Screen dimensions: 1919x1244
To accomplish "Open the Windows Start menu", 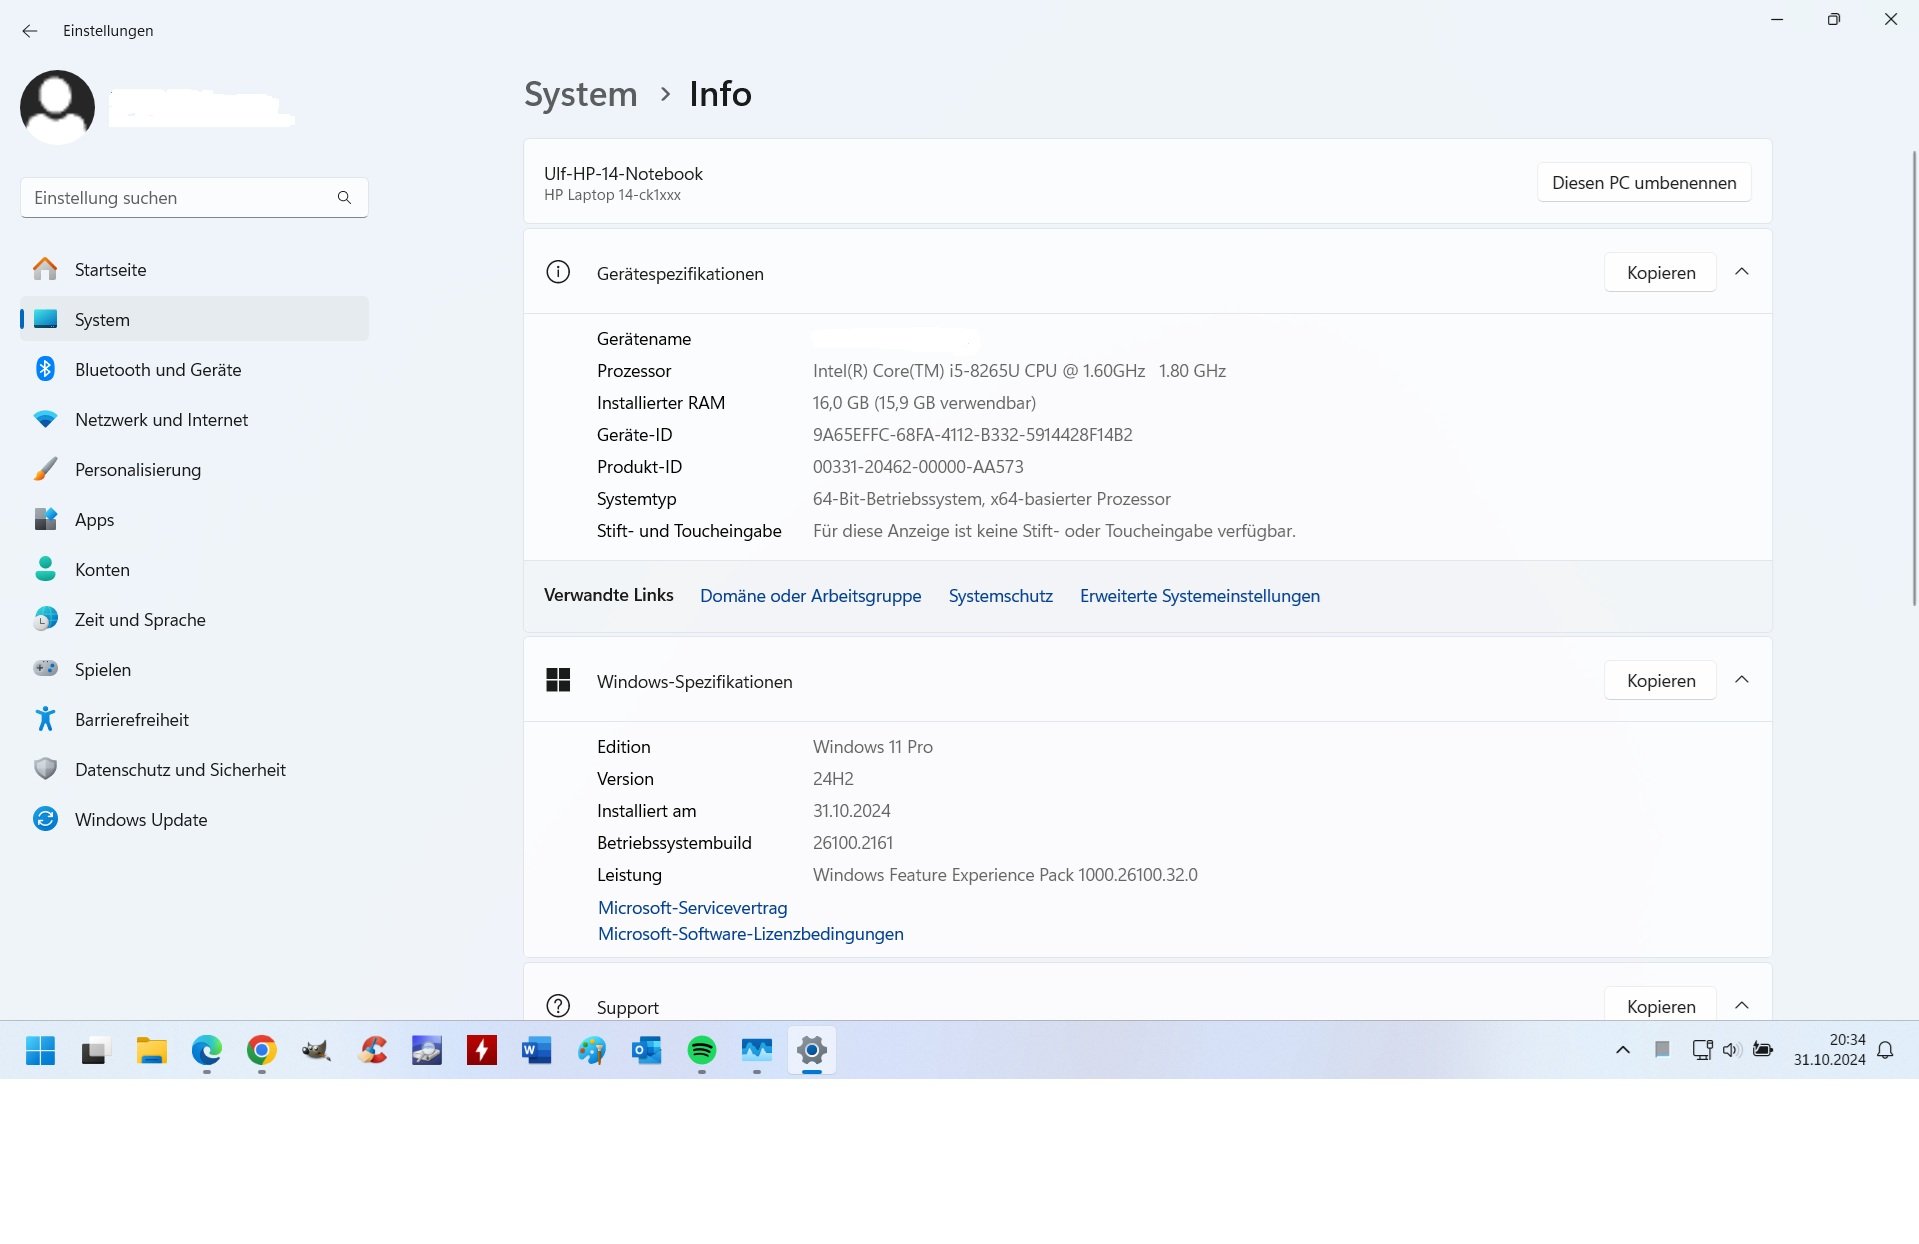I will click(x=40, y=1050).
